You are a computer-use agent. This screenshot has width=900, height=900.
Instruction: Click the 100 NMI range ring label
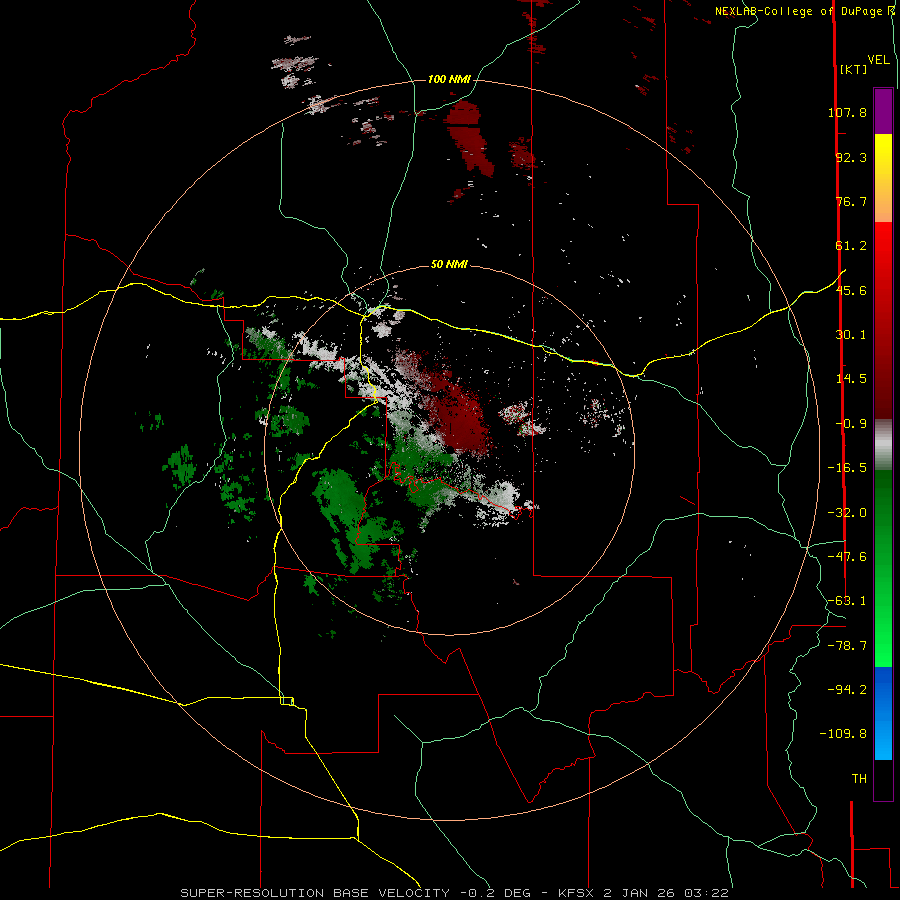tap(449, 79)
